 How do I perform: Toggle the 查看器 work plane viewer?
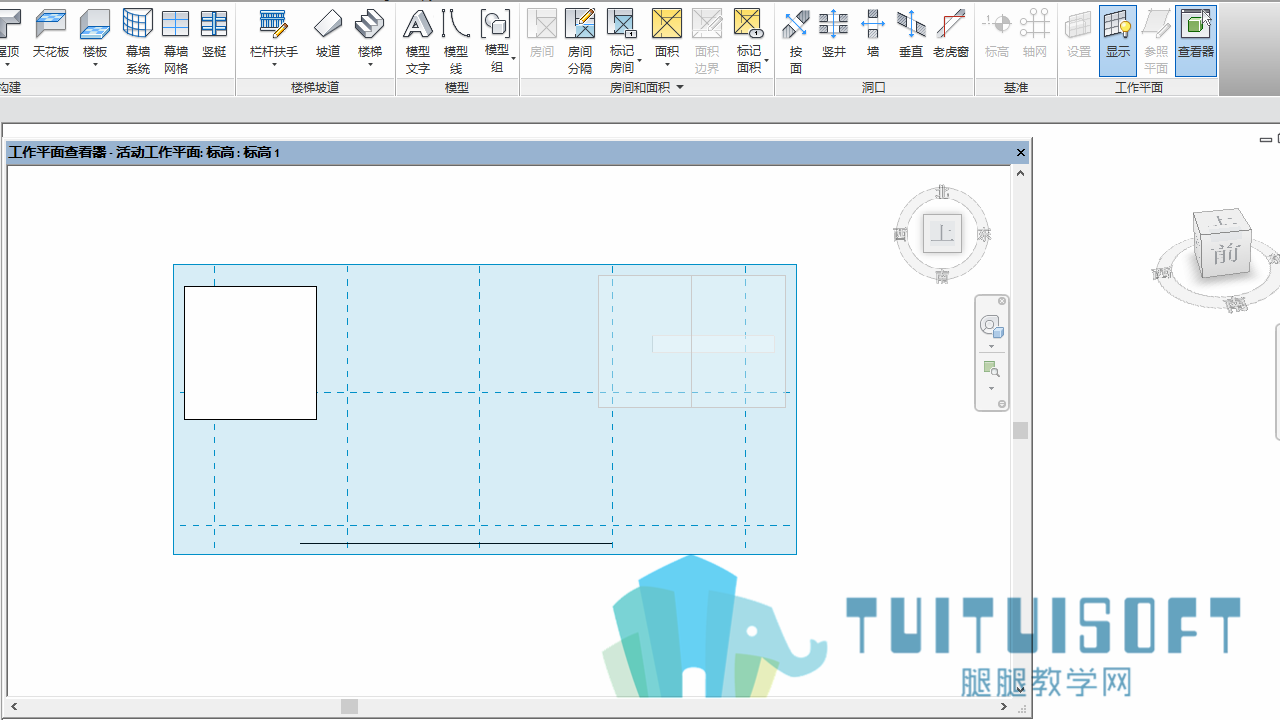(1196, 41)
